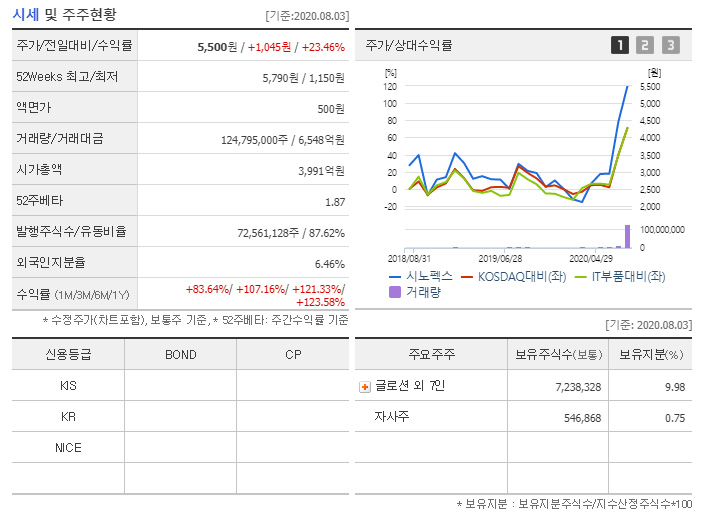The width and height of the screenshot is (701, 512).
Task: Select the +1,045원 change value
Action: (x=269, y=47)
